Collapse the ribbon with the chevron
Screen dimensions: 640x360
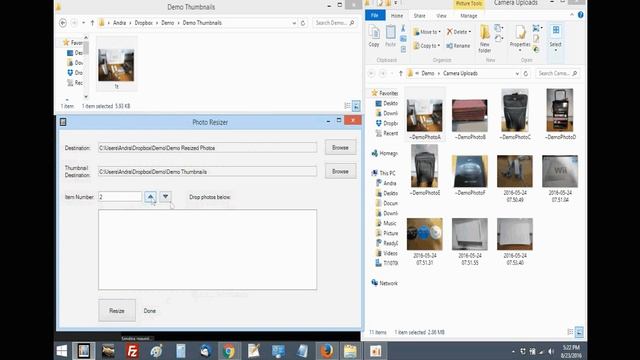[572, 15]
